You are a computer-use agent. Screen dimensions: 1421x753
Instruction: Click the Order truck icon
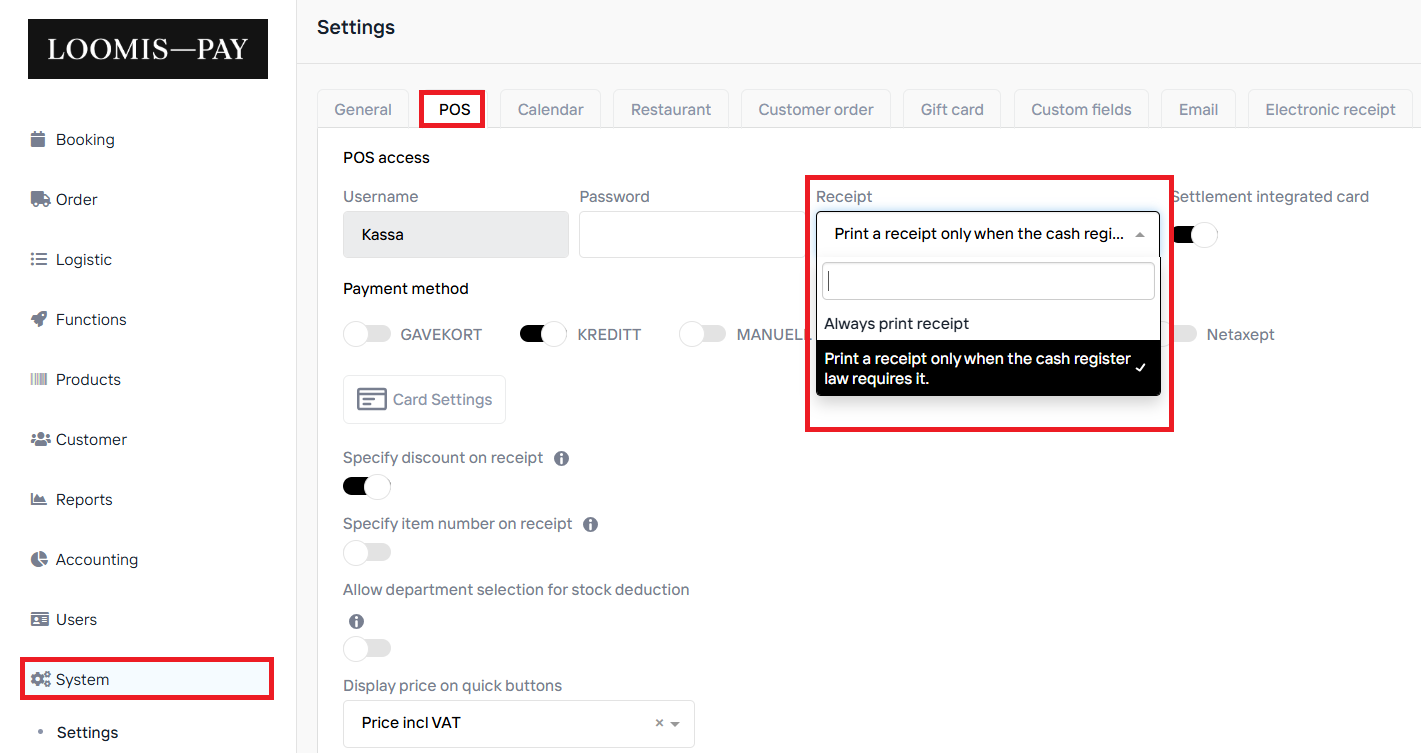coord(40,199)
